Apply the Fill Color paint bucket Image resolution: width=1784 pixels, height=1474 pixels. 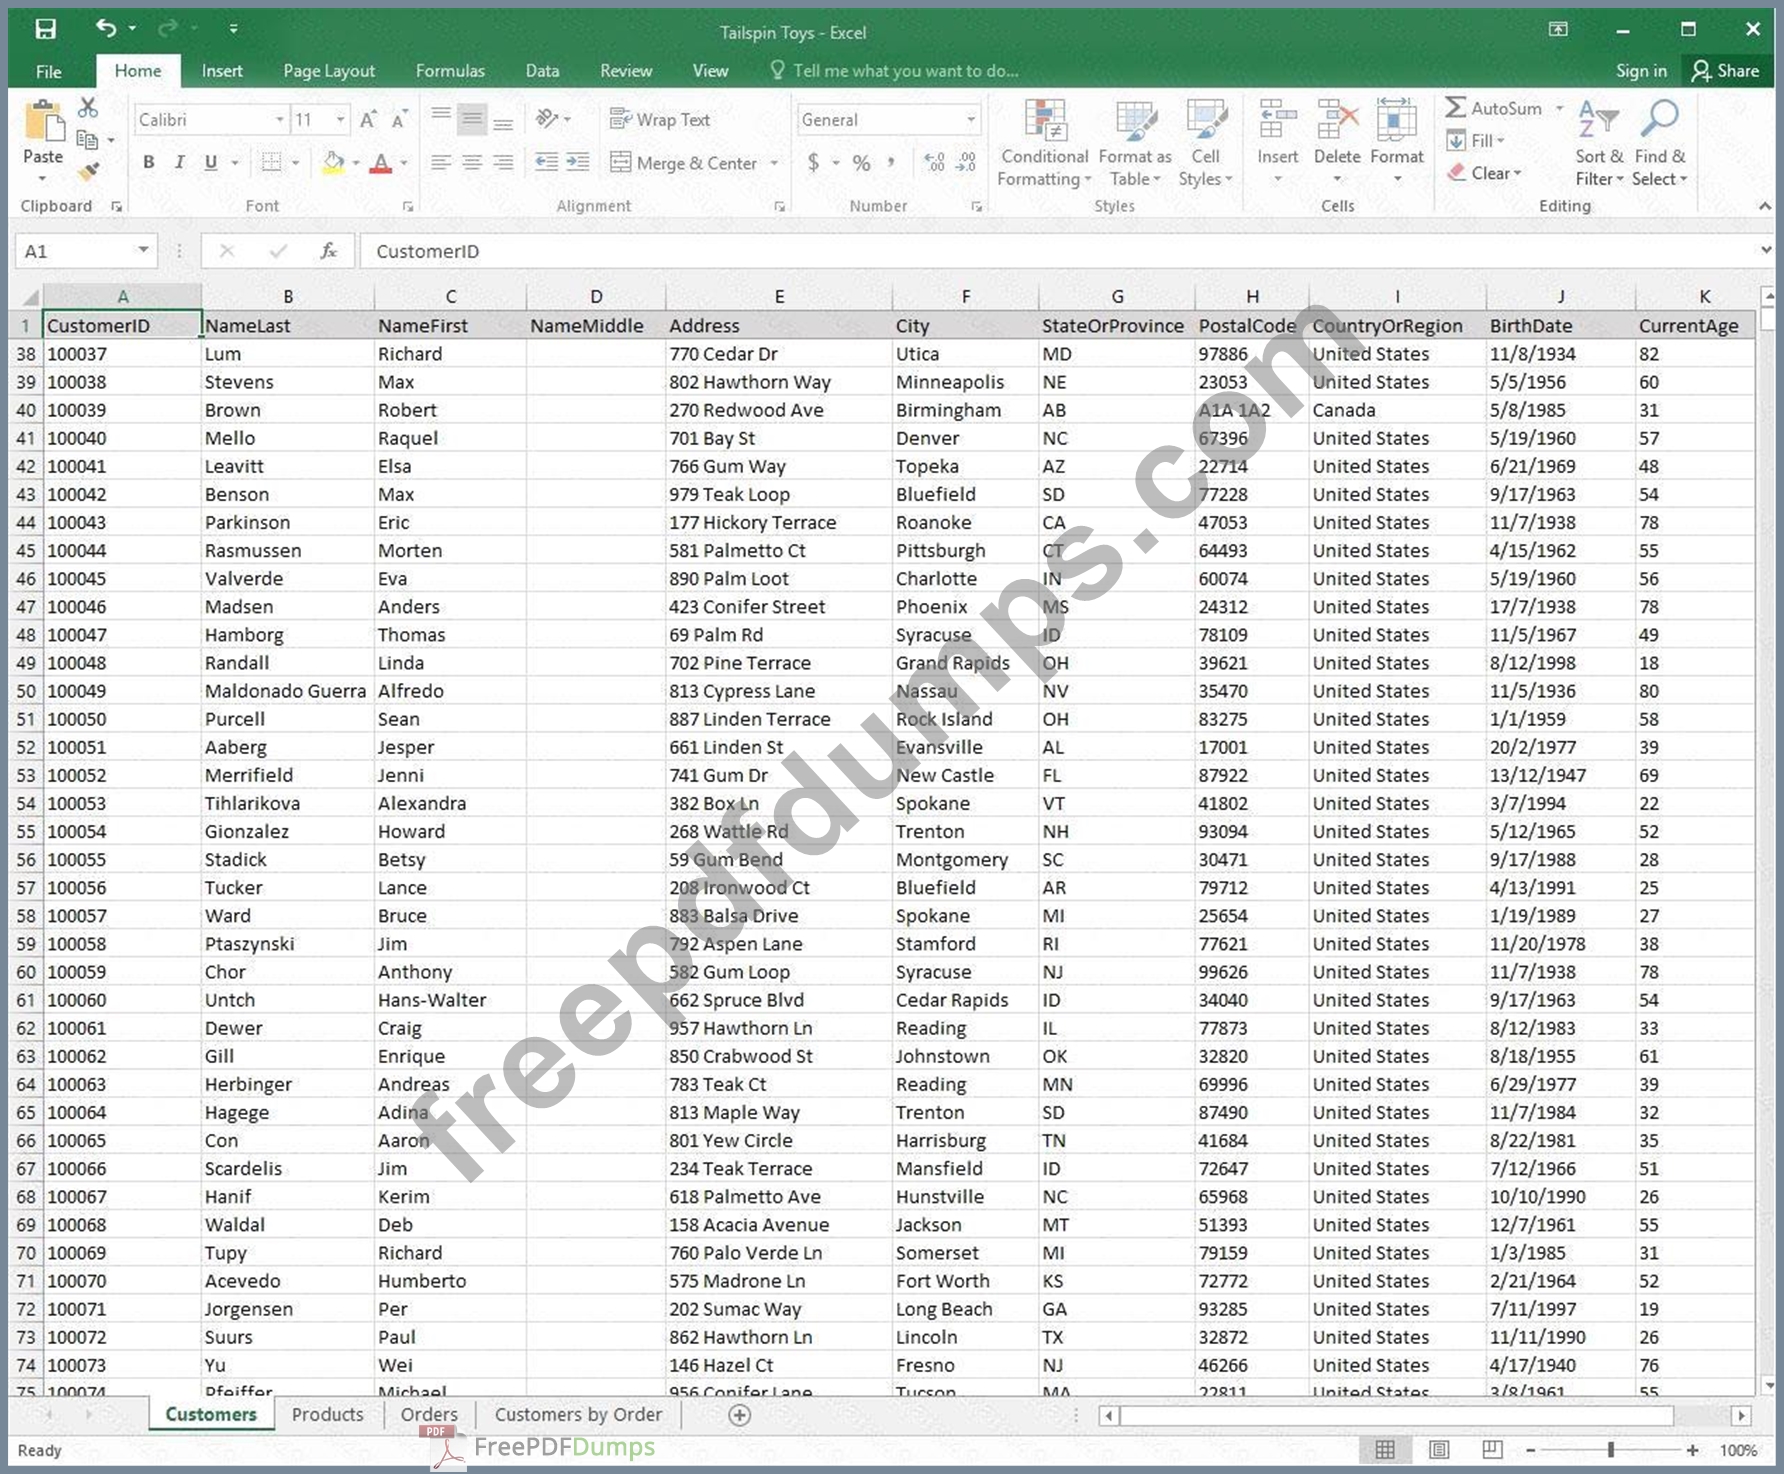(334, 162)
